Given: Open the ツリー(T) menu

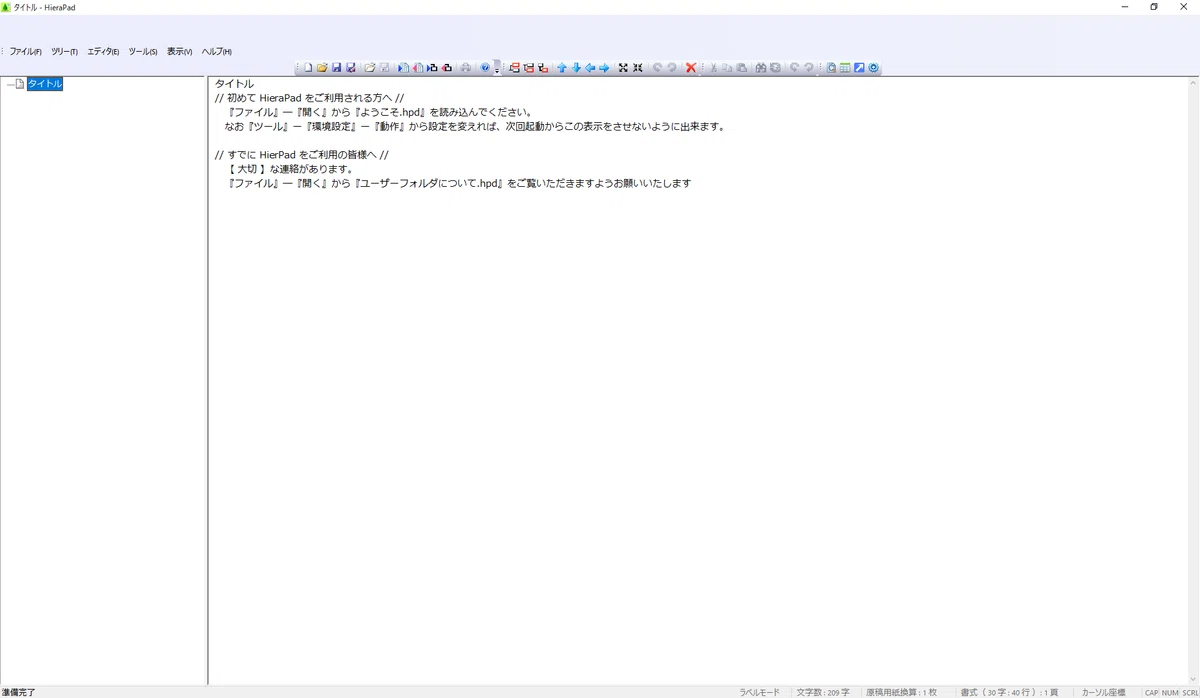Looking at the screenshot, I should point(64,51).
